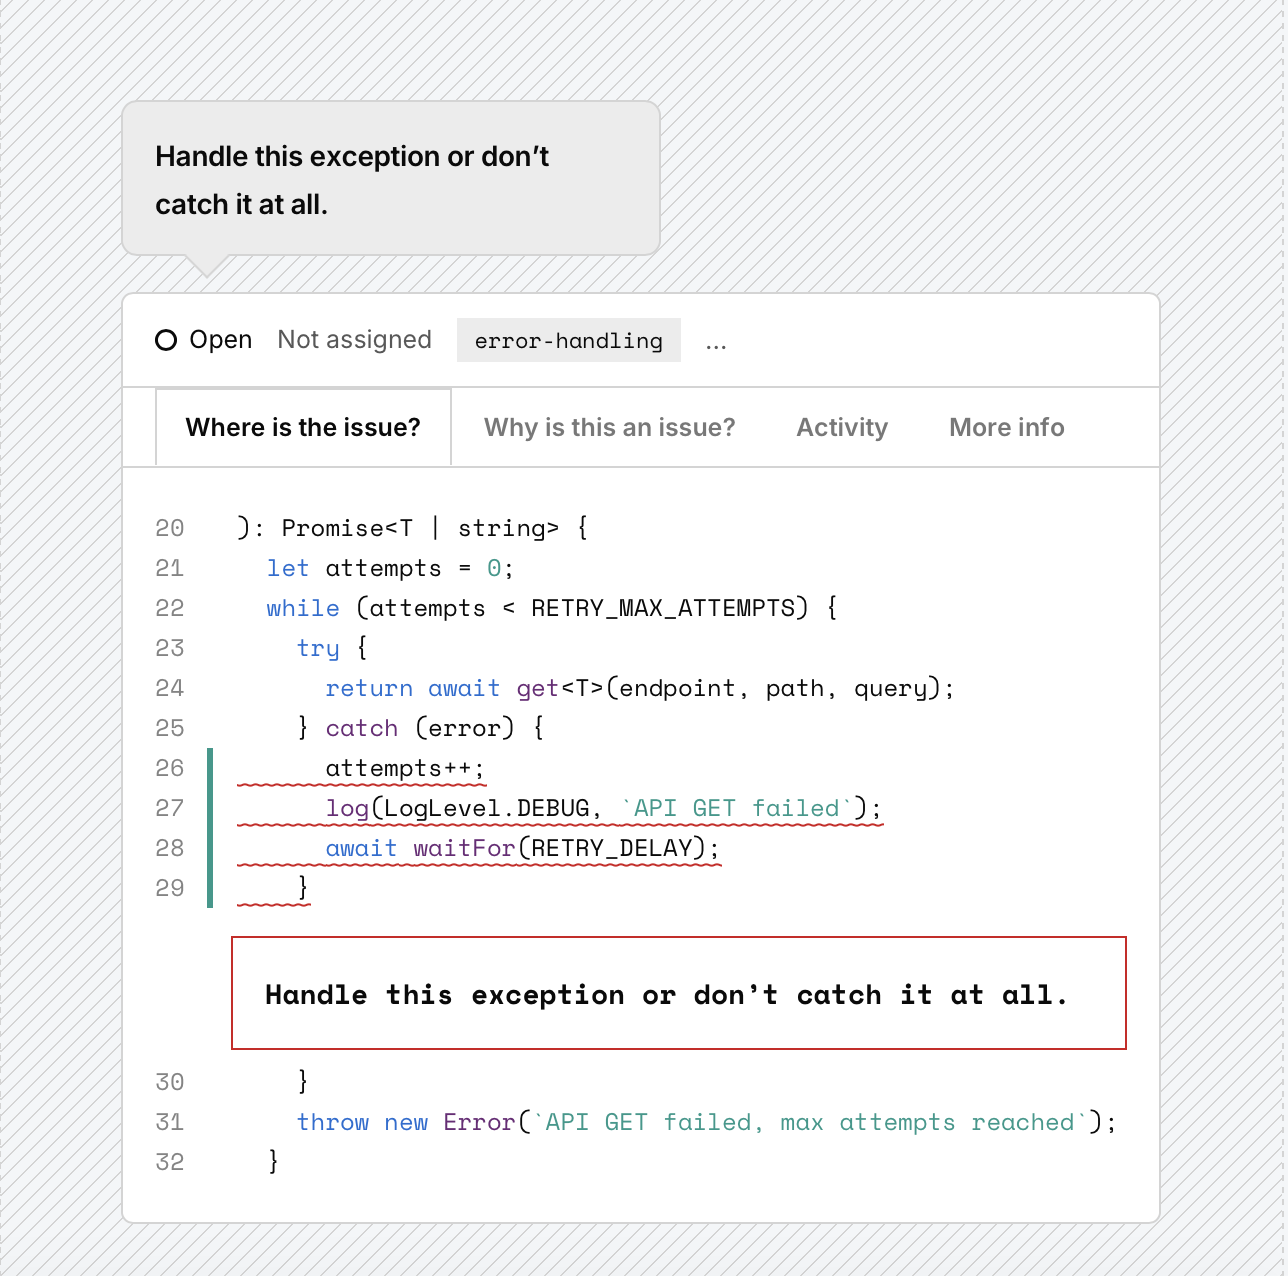This screenshot has height=1276, width=1288.
Task: Click the error-handling tag
Action: coord(569,340)
